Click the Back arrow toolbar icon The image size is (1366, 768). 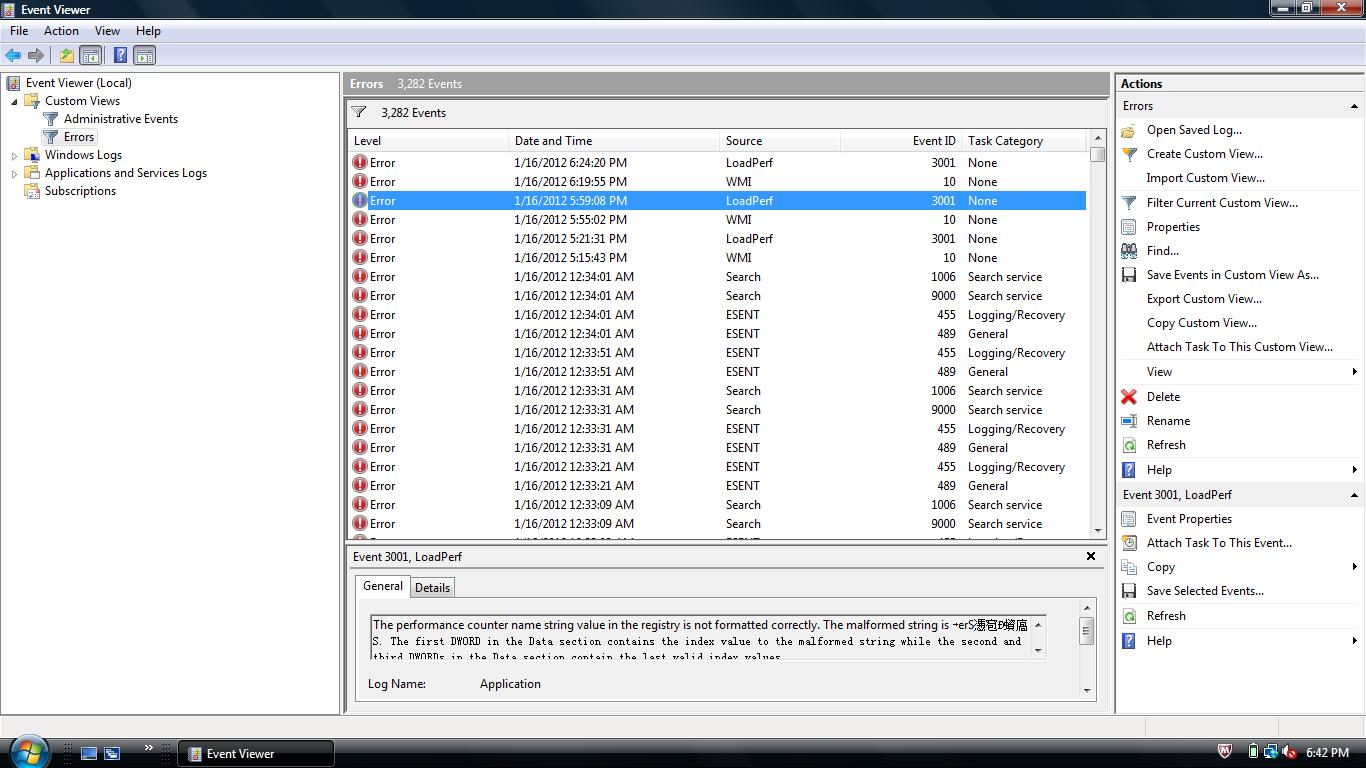point(13,56)
